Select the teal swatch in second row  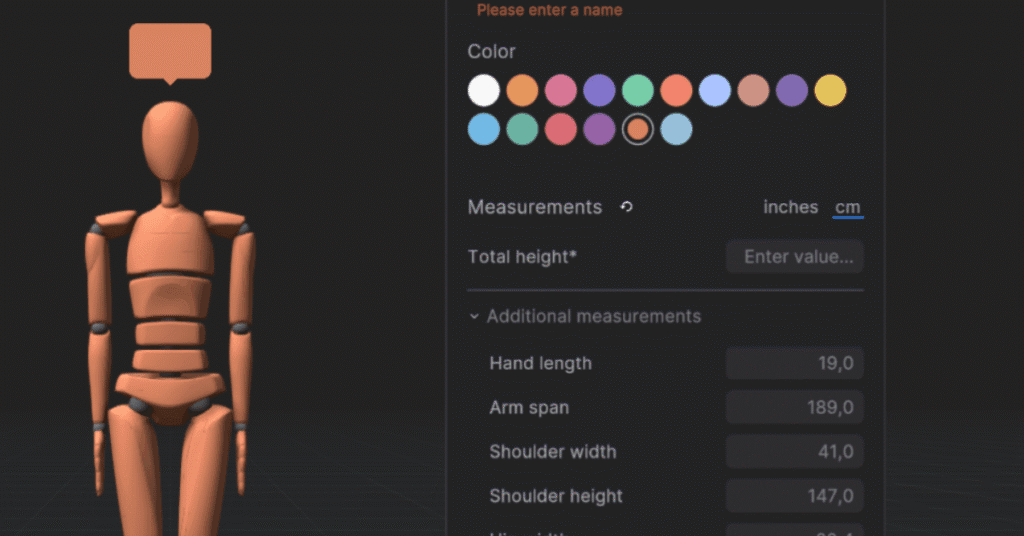pyautogui.click(x=522, y=129)
